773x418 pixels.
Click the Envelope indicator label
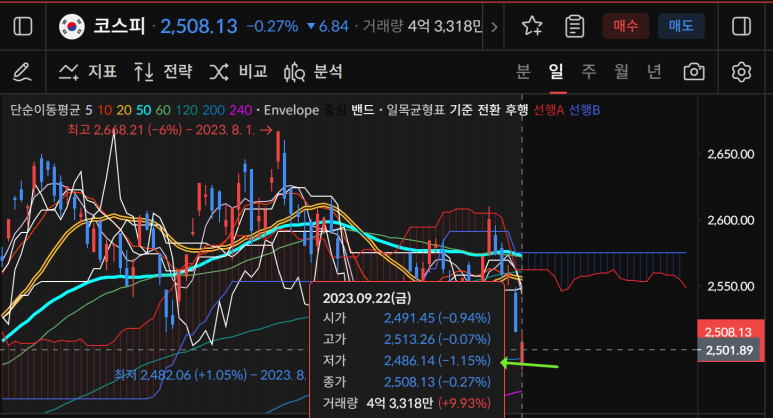tap(291, 110)
